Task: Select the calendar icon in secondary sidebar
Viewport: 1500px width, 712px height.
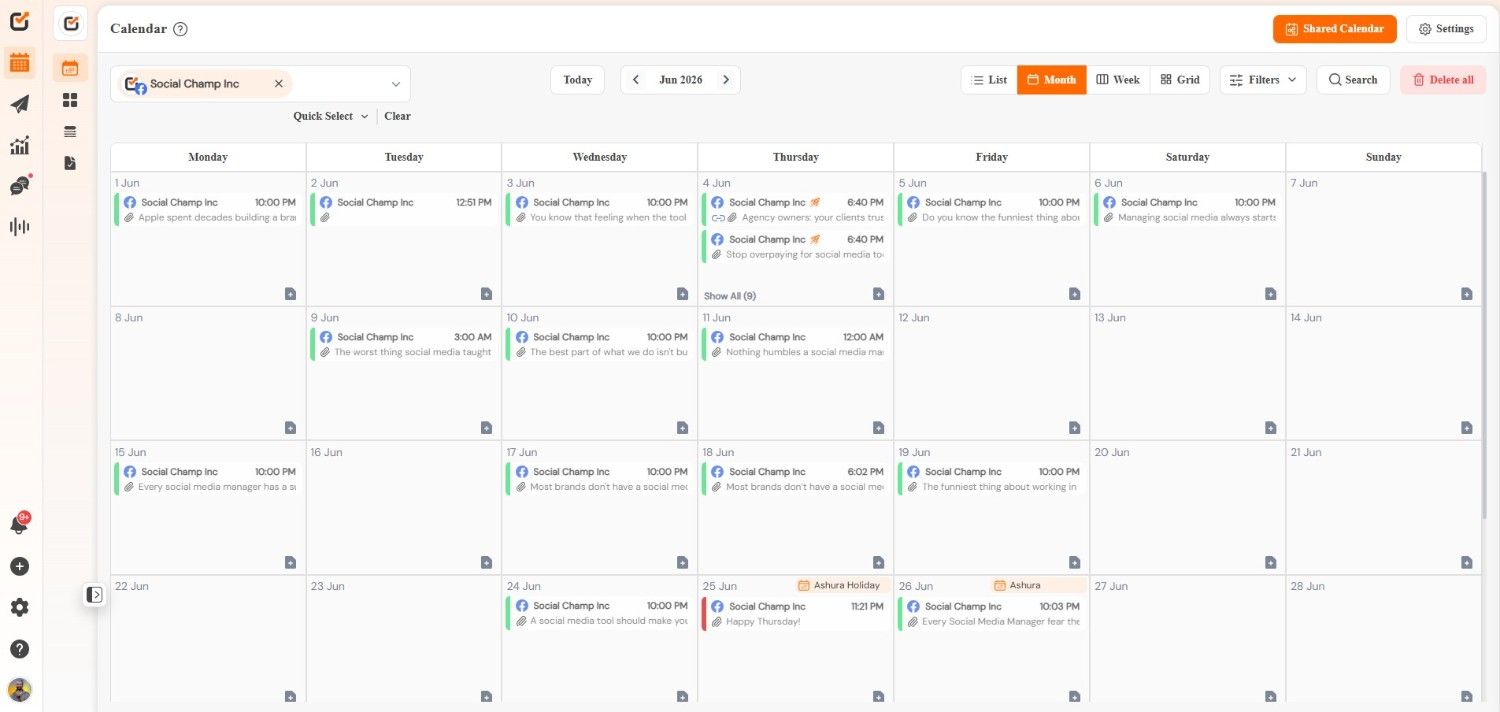Action: click(x=70, y=68)
